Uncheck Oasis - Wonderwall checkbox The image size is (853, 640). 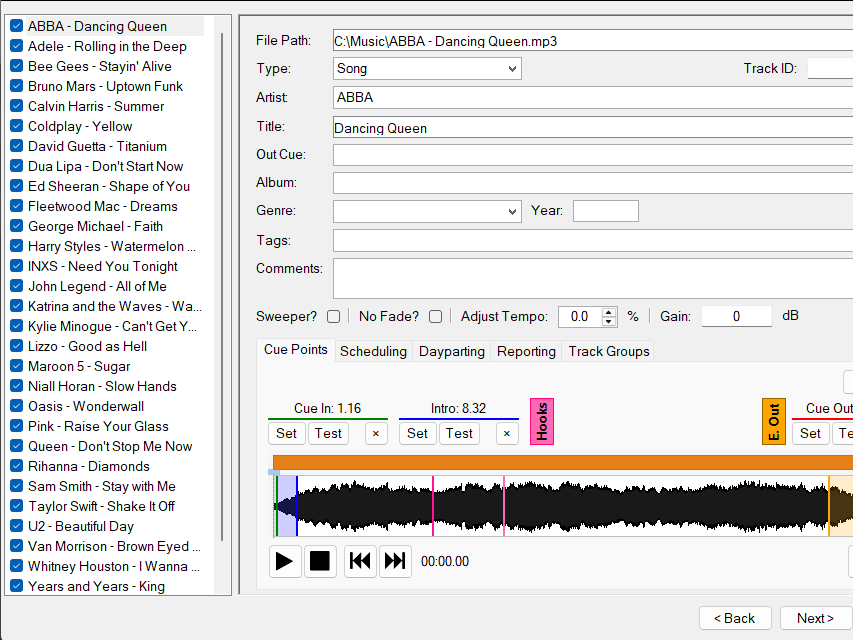click(x=17, y=406)
